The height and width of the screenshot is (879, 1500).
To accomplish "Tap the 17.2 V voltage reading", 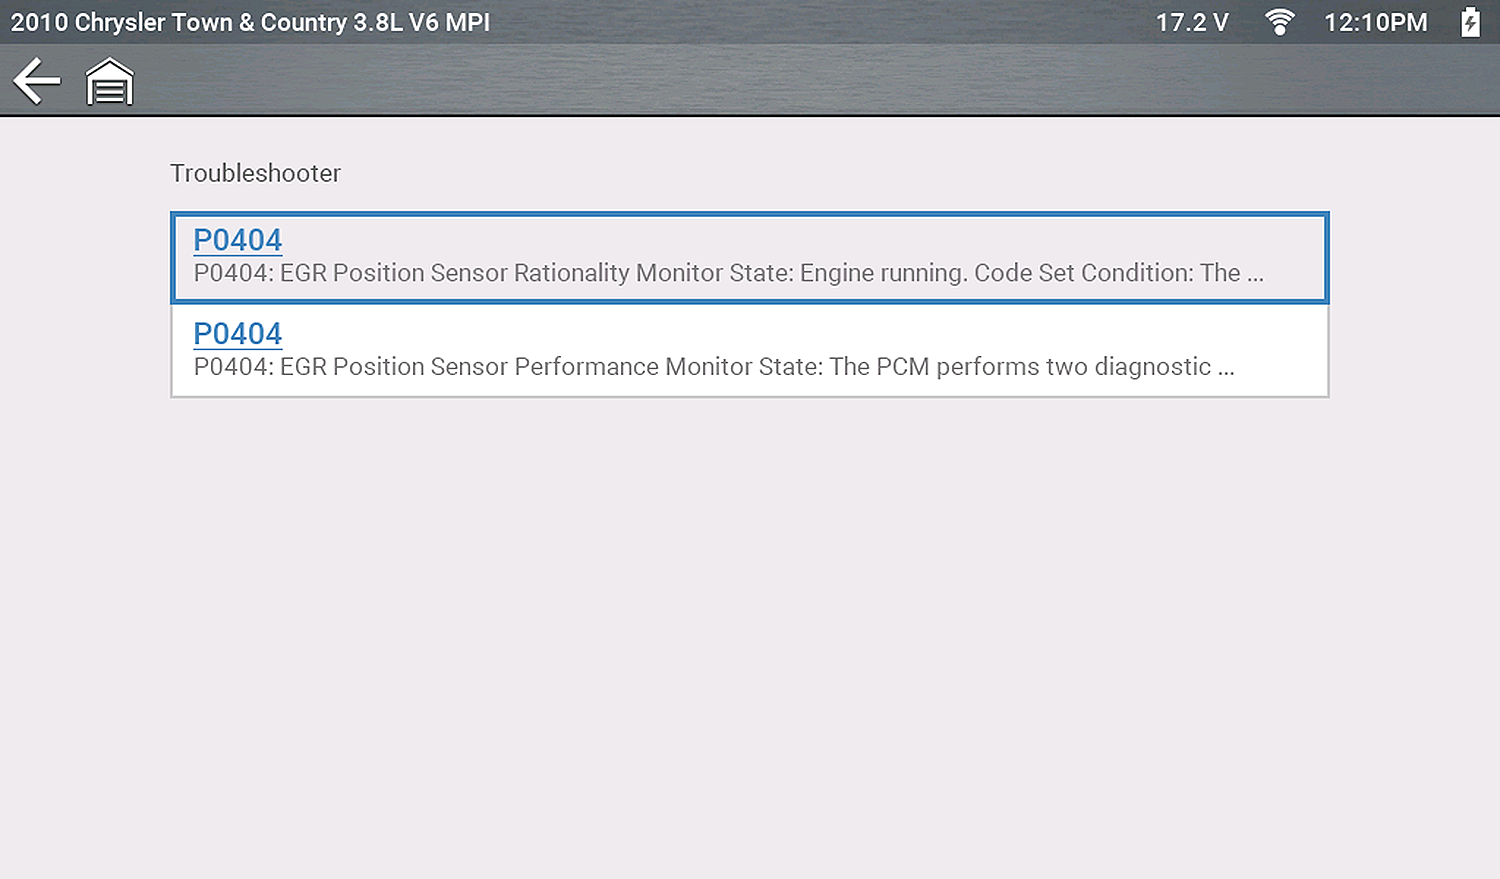I will tap(1192, 22).
